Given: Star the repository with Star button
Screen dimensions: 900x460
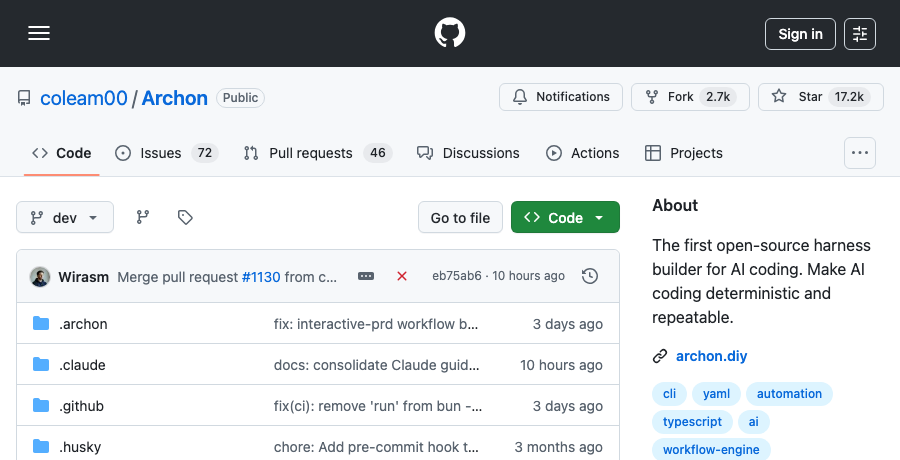Looking at the screenshot, I should [x=820, y=96].
